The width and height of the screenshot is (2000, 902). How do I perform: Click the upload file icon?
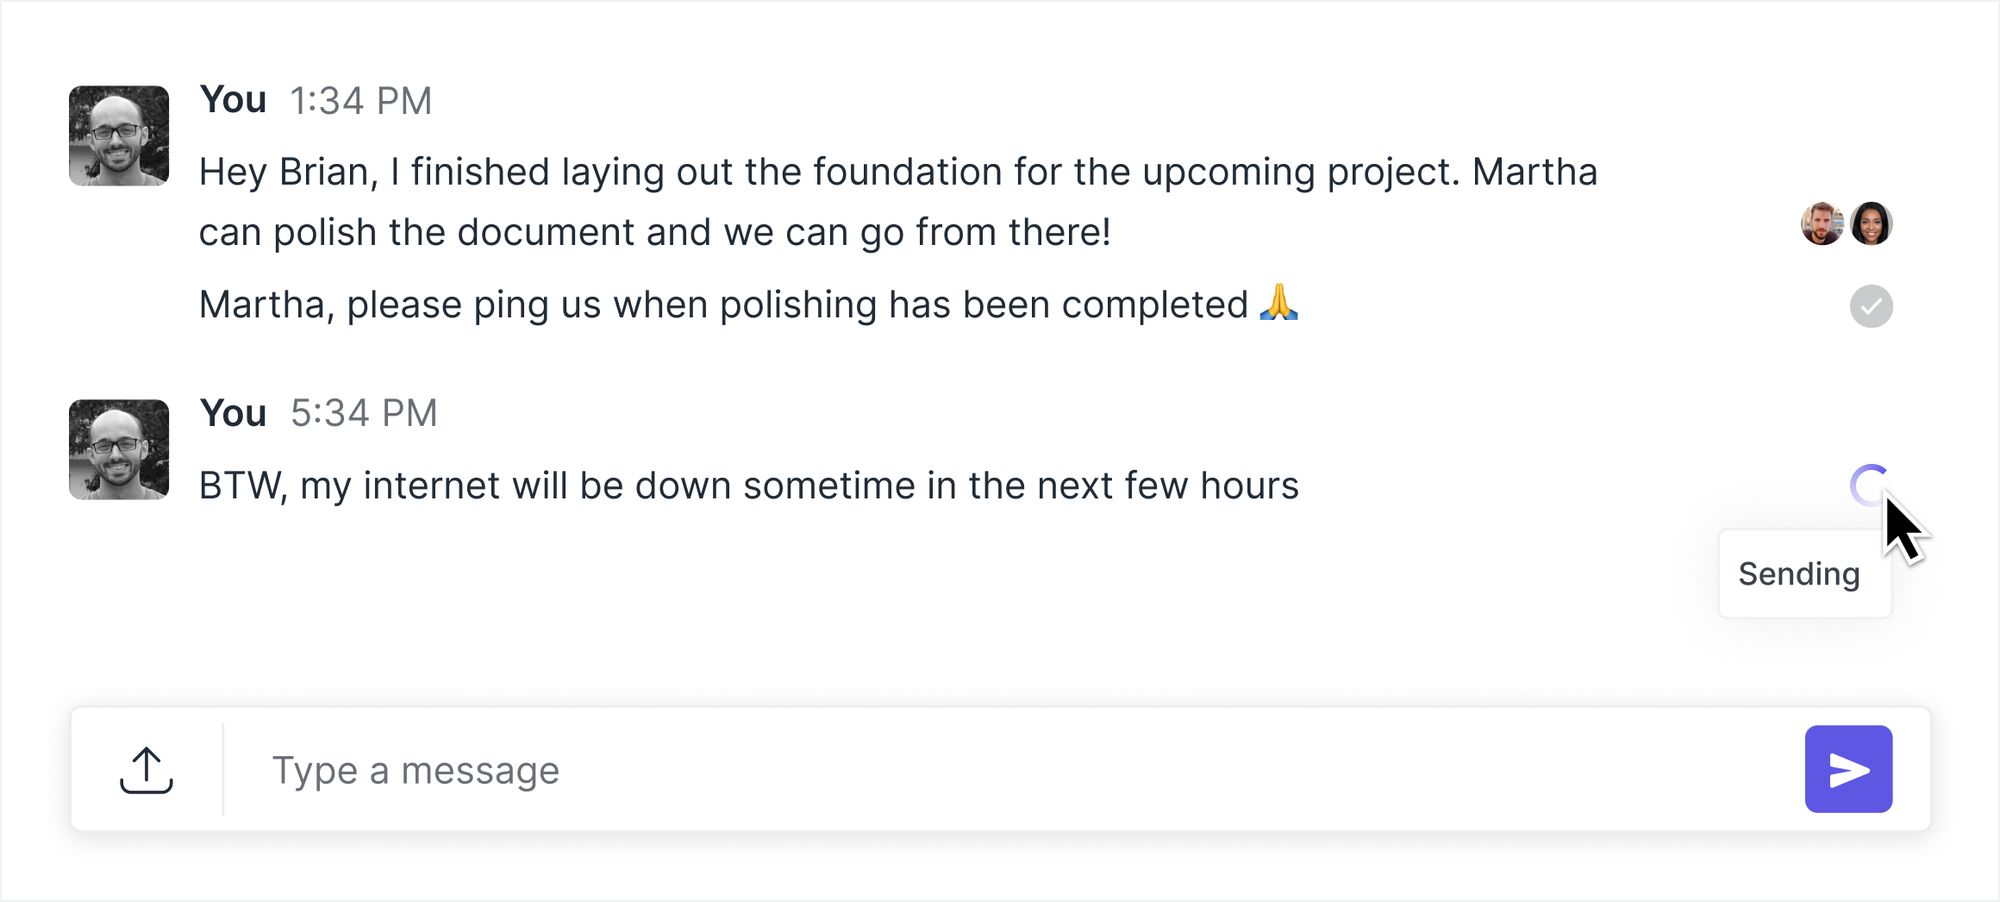pyautogui.click(x=146, y=770)
